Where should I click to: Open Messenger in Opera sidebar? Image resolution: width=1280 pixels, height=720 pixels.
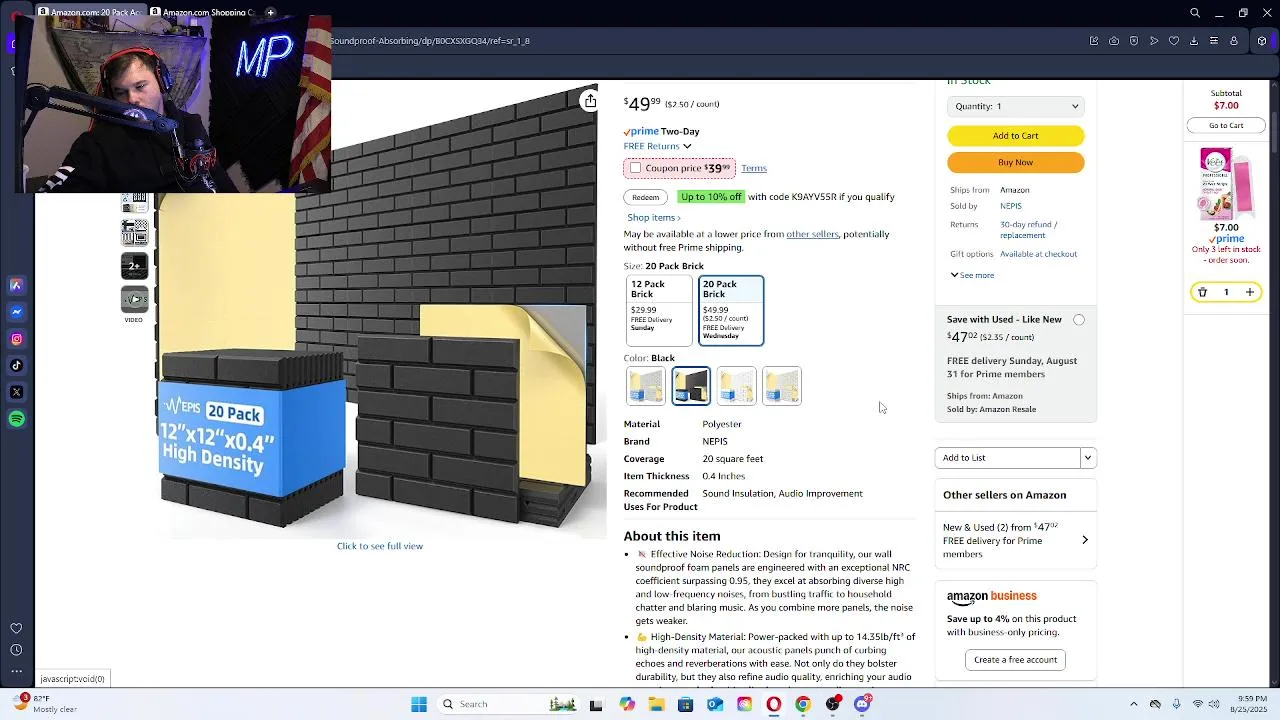tap(16, 312)
